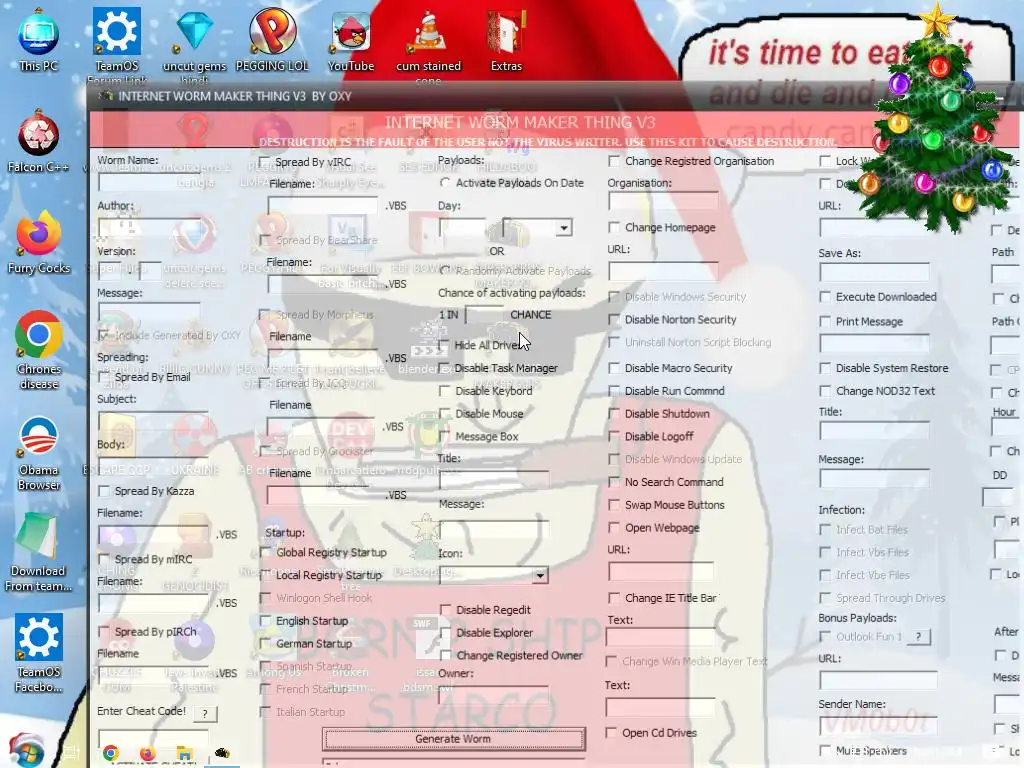Check No Search Command

point(613,482)
